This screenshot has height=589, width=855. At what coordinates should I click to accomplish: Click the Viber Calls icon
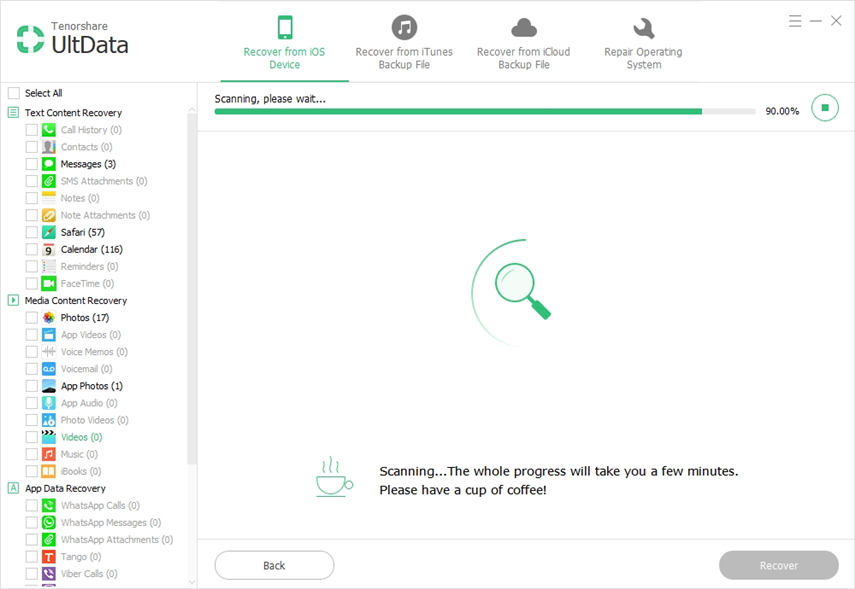[49, 574]
